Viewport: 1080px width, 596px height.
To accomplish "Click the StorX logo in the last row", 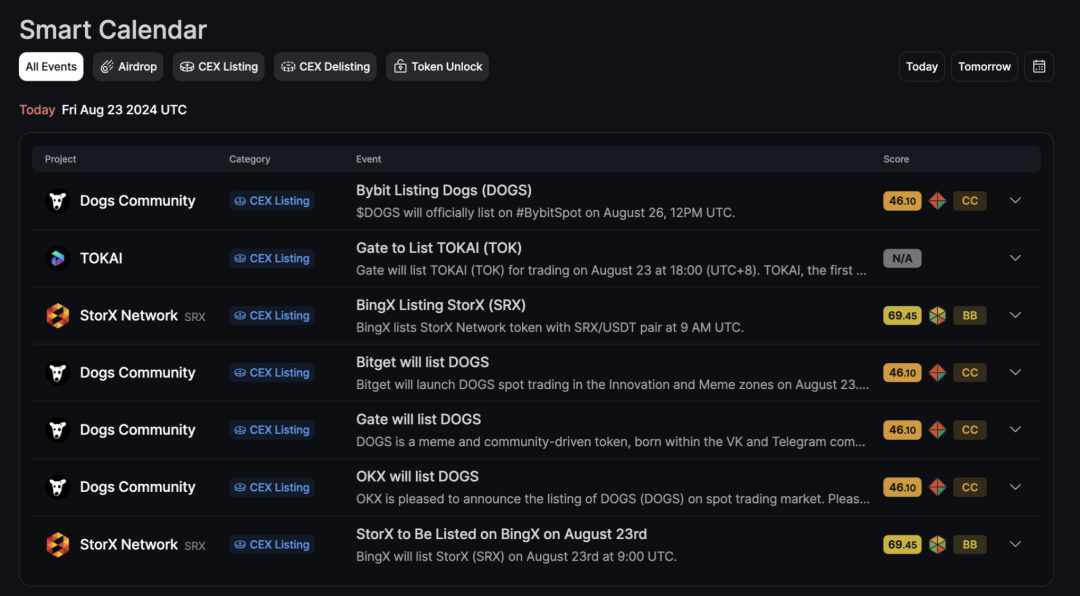I will tap(58, 544).
